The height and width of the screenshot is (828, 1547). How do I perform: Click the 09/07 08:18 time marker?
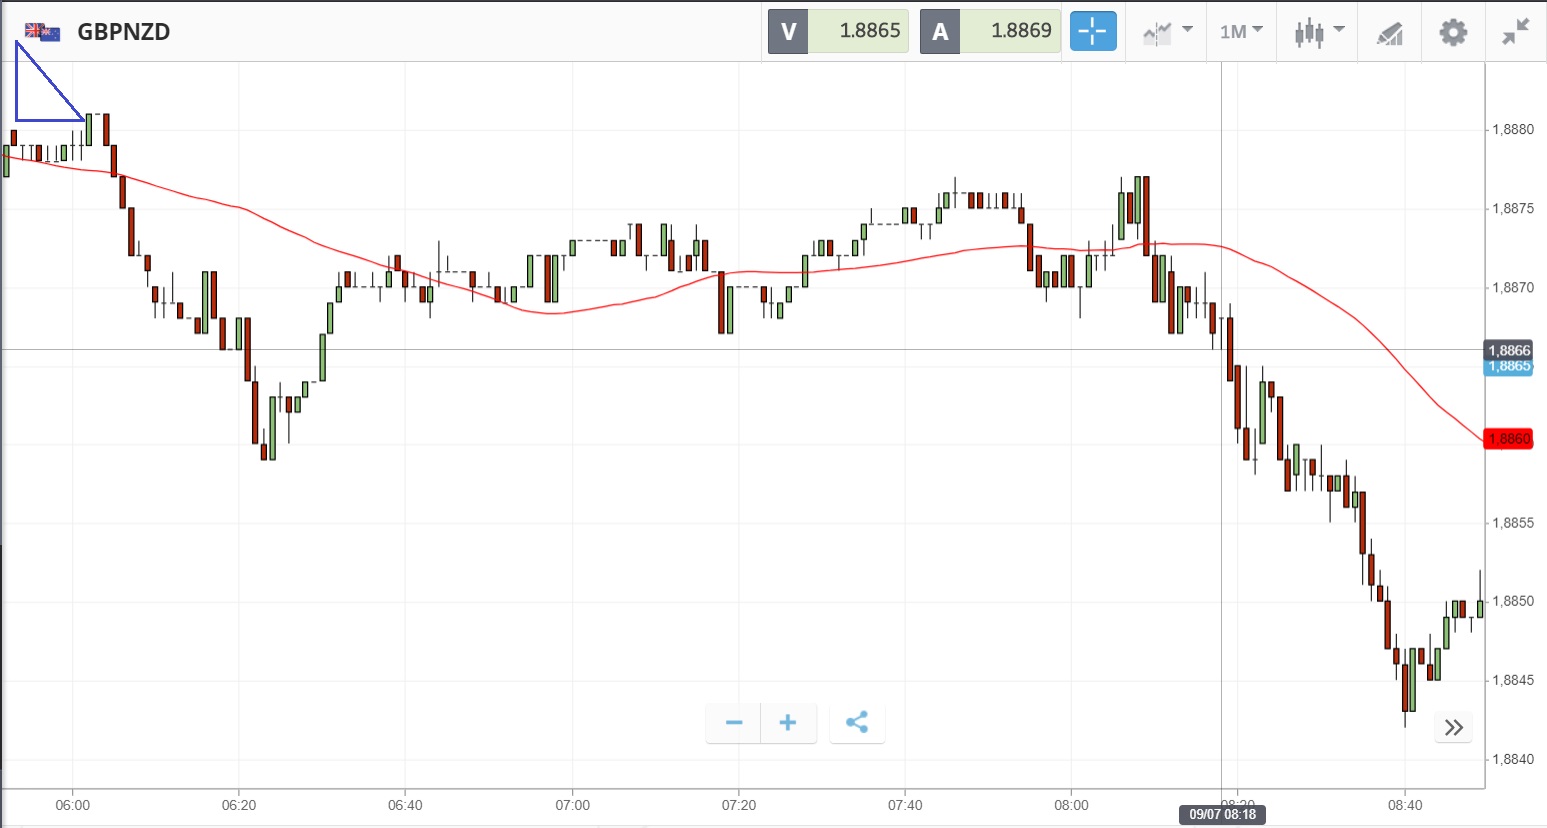[x=1222, y=815]
